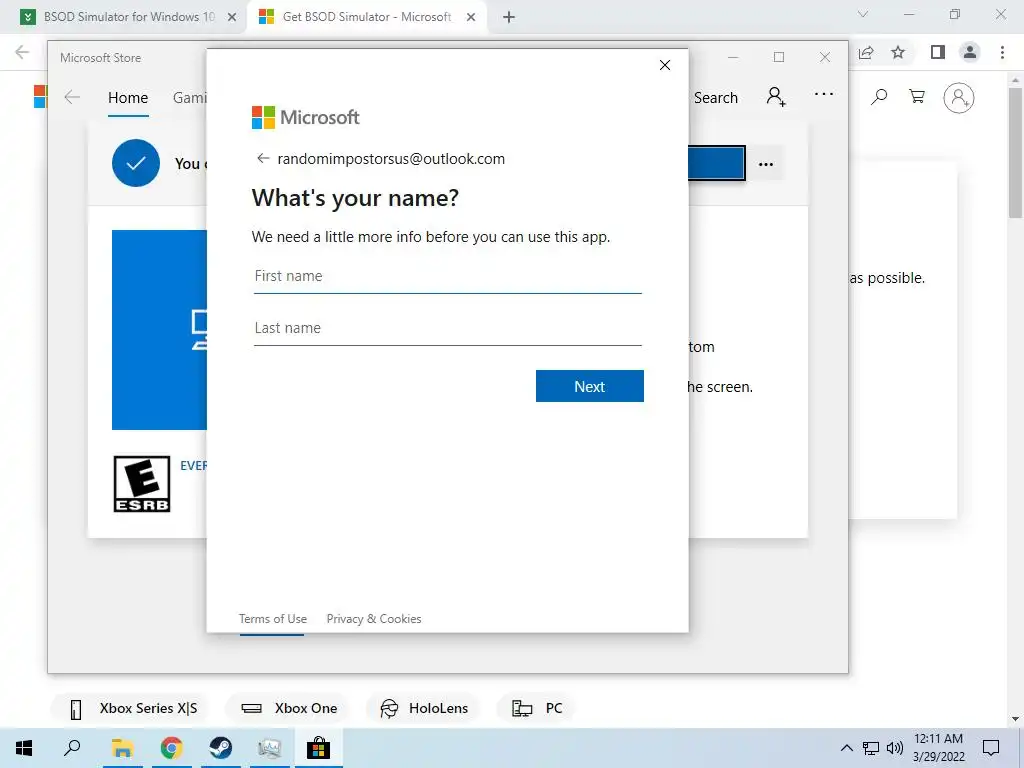Click the webpage vertical scrollbar thumb
This screenshot has height=768, width=1024.
tap(1015, 152)
